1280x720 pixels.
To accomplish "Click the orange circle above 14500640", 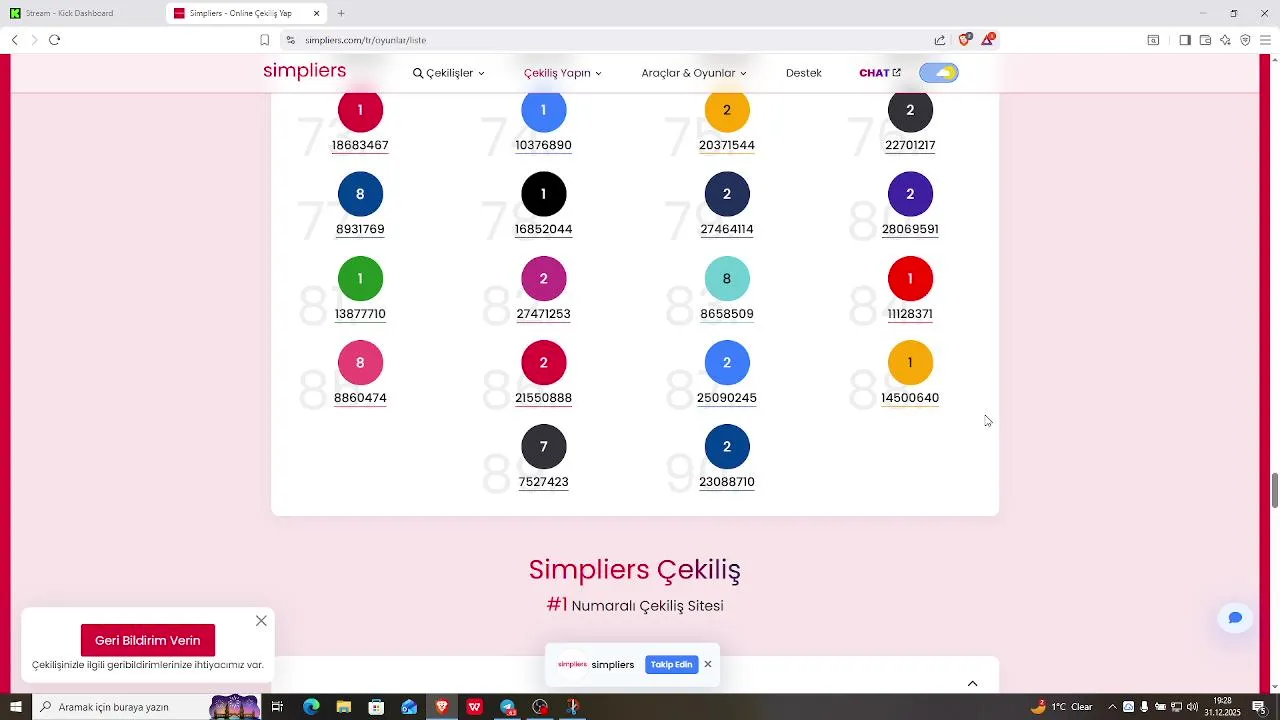I will click(x=910, y=362).
